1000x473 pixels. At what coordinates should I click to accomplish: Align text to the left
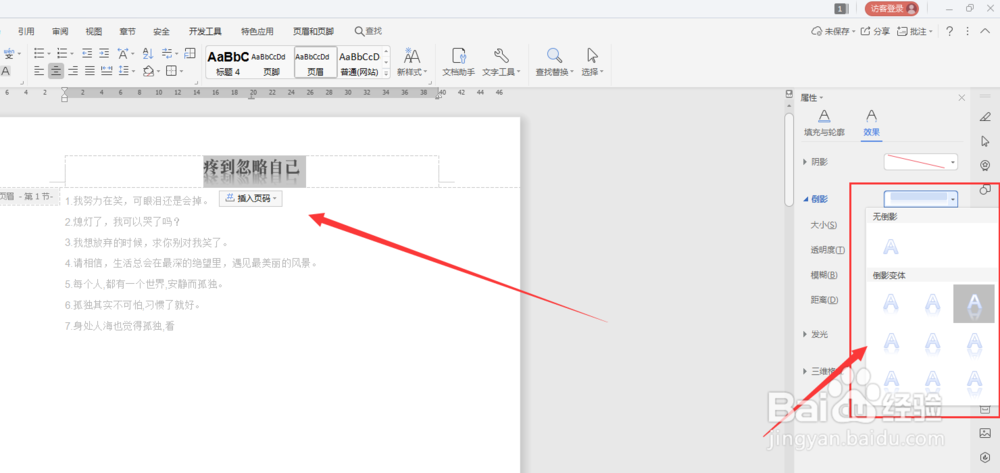pos(40,71)
